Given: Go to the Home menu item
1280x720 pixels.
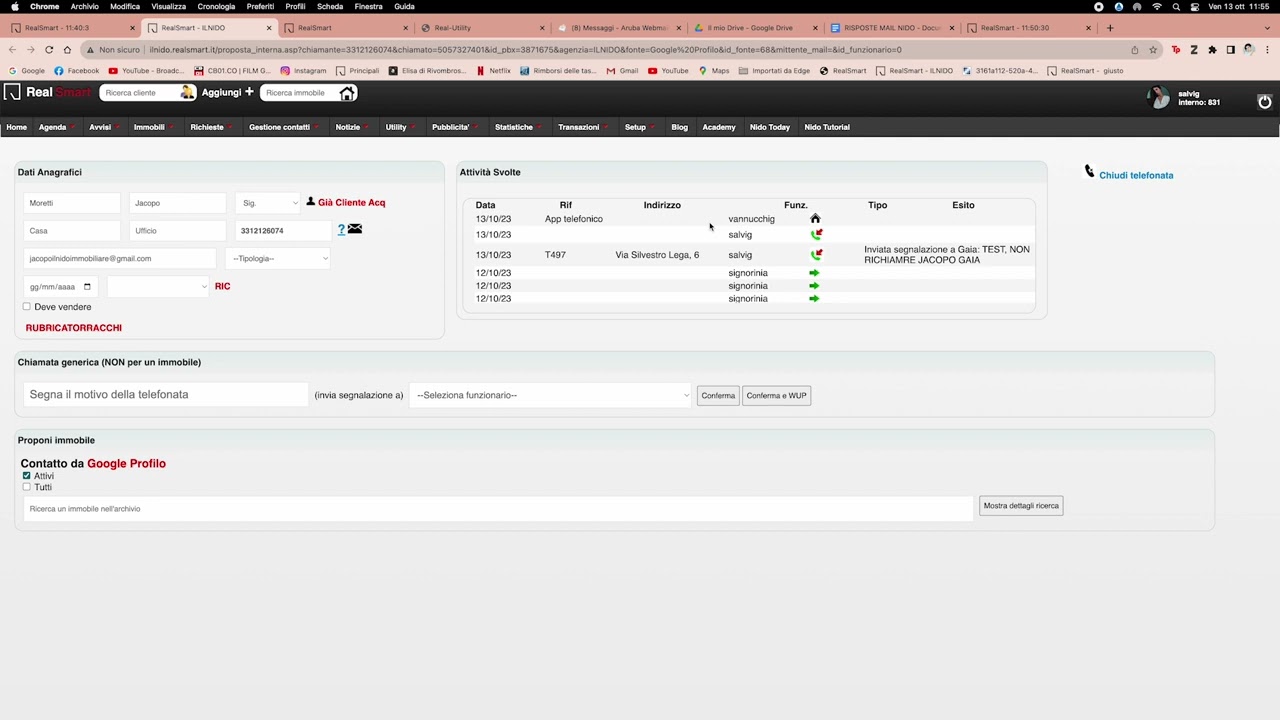Looking at the screenshot, I should click(x=17, y=127).
